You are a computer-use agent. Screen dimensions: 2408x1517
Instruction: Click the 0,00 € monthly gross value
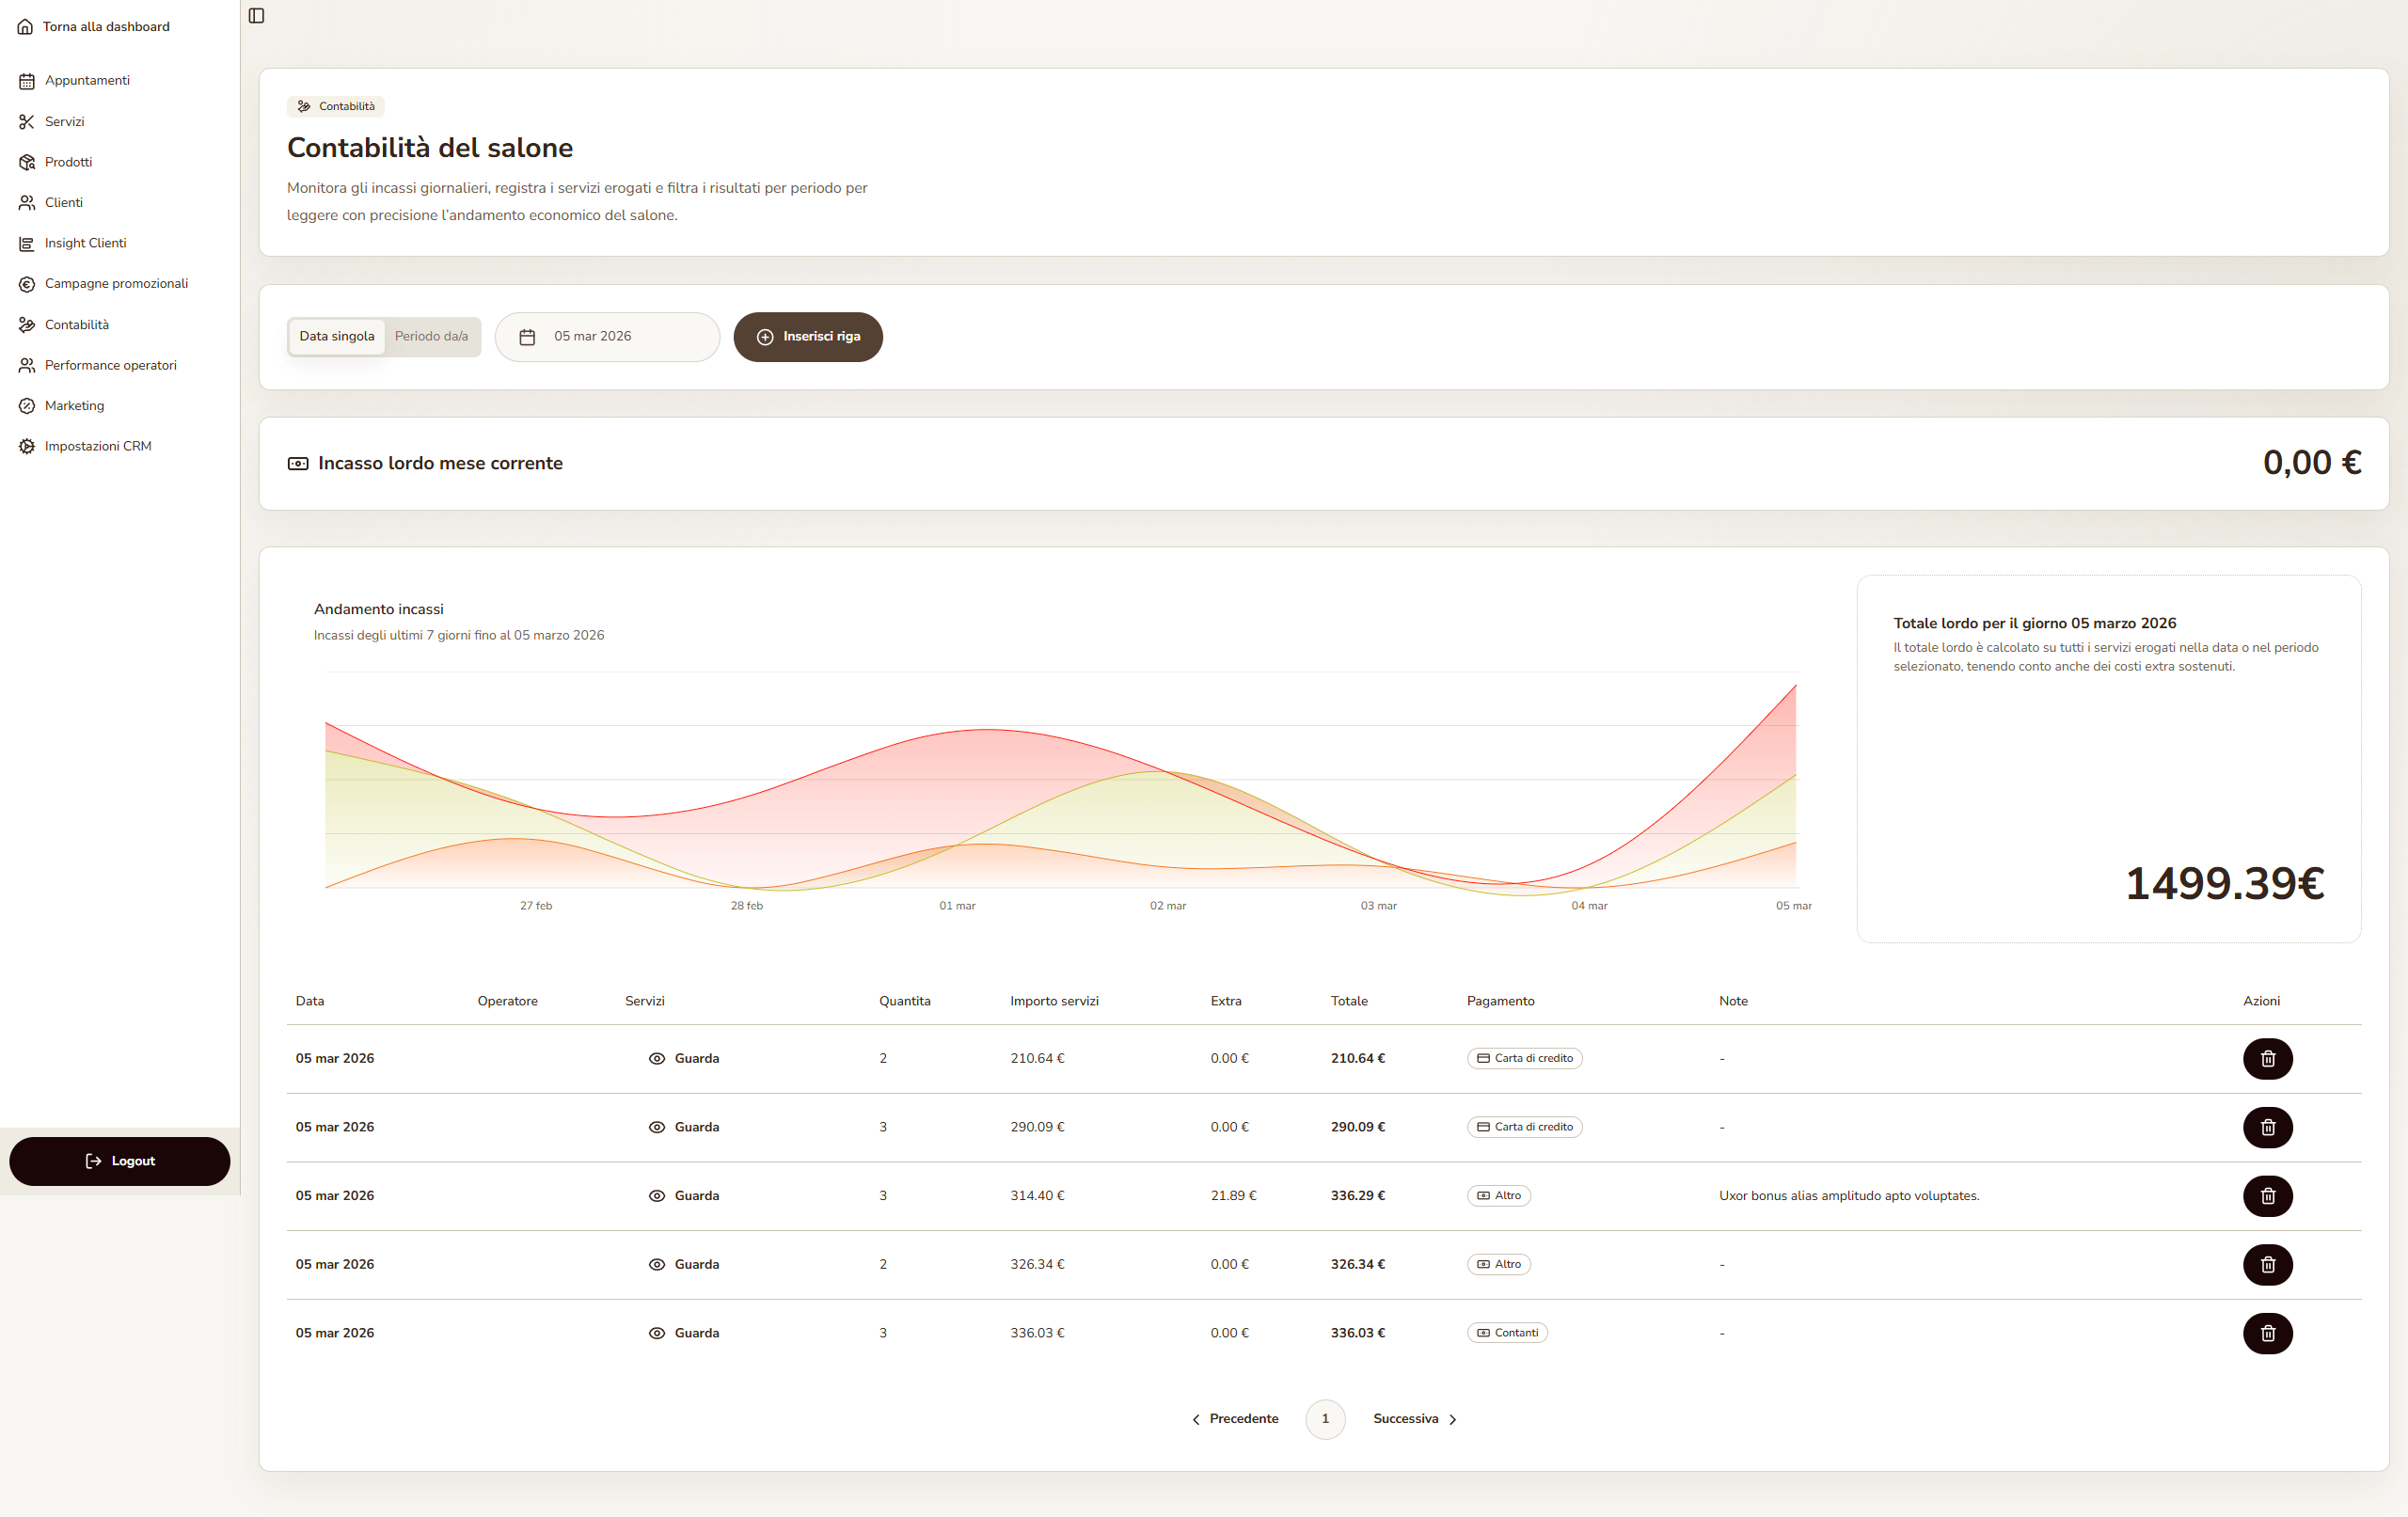click(2311, 463)
